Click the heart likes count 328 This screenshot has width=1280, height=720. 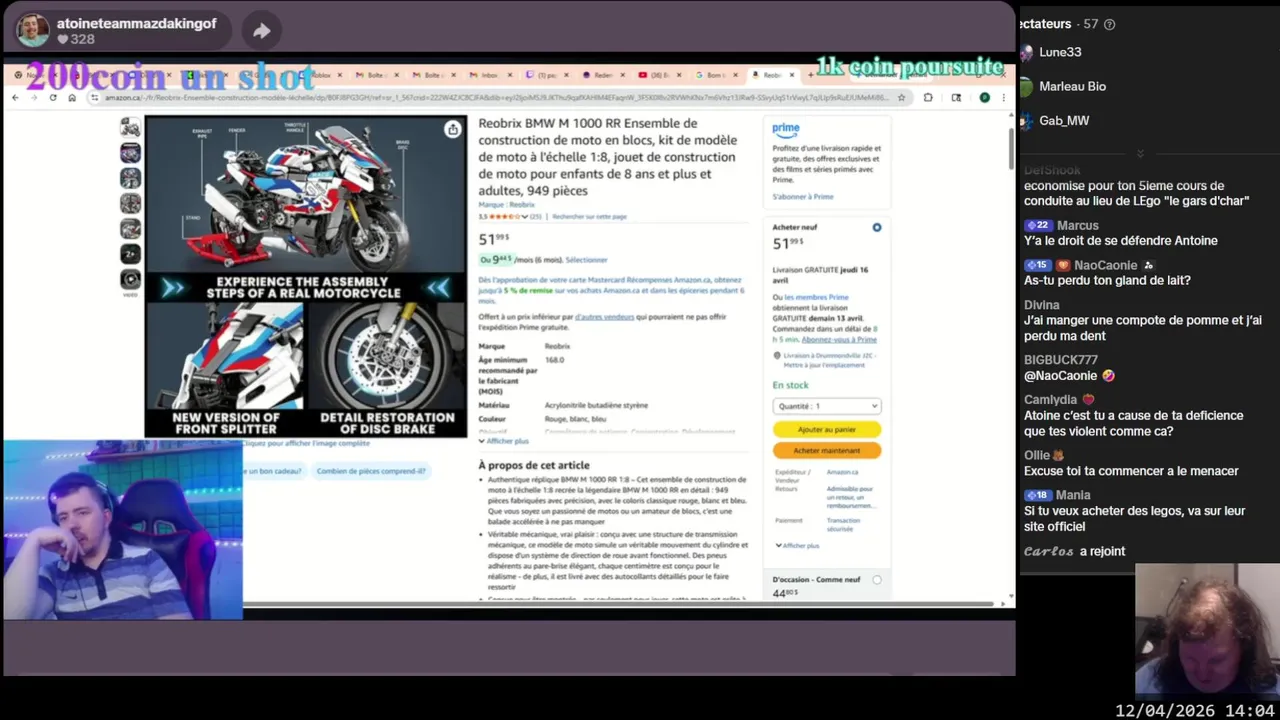point(75,40)
